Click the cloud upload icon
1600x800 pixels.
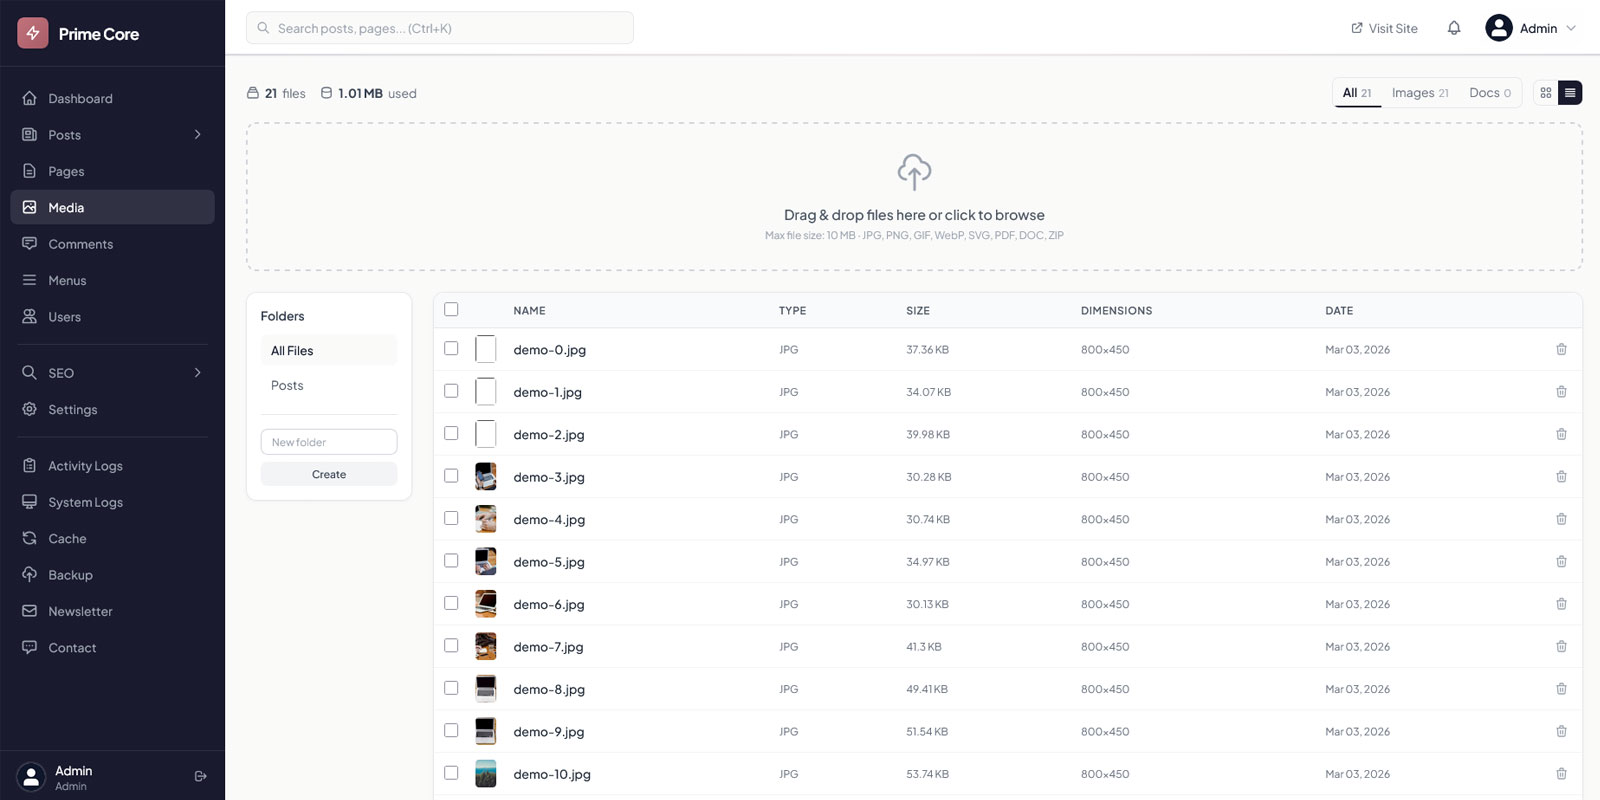click(914, 172)
